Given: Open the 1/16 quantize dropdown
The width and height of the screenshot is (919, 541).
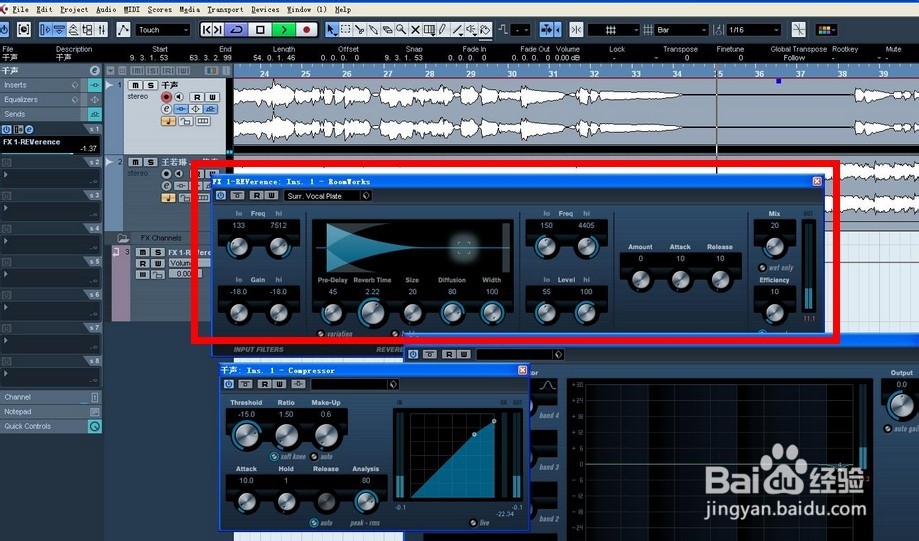Looking at the screenshot, I should pos(754,29).
